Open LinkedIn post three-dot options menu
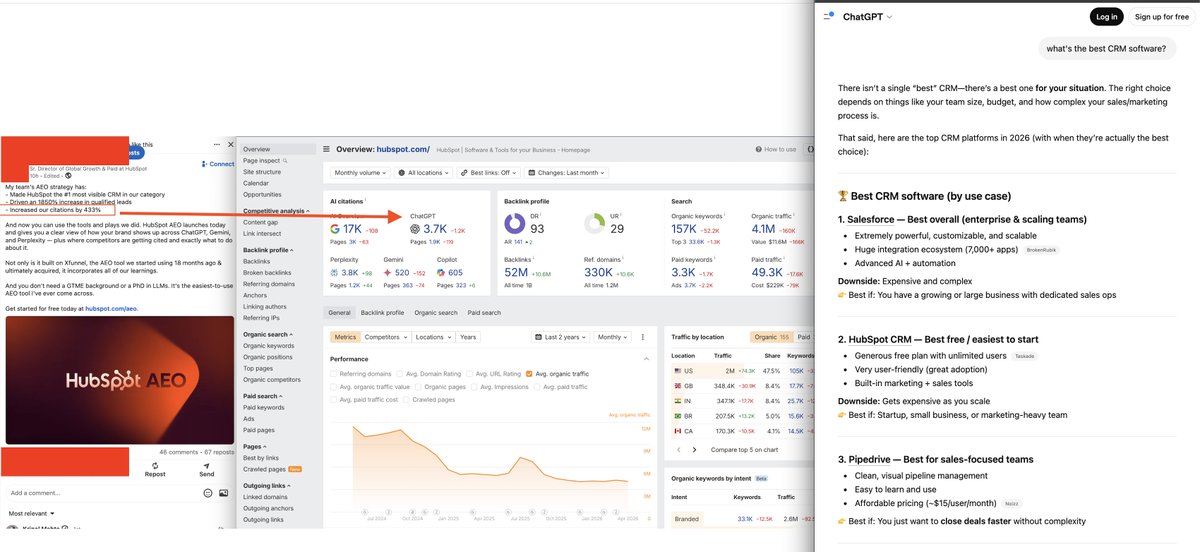1200x552 pixels. click(216, 146)
